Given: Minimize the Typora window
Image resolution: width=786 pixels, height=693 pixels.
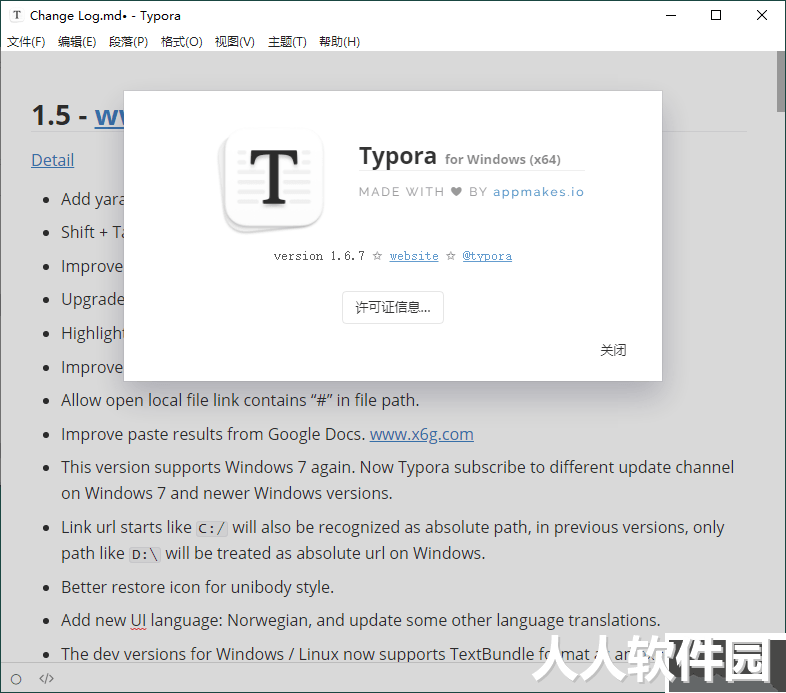Looking at the screenshot, I should pyautogui.click(x=671, y=16).
